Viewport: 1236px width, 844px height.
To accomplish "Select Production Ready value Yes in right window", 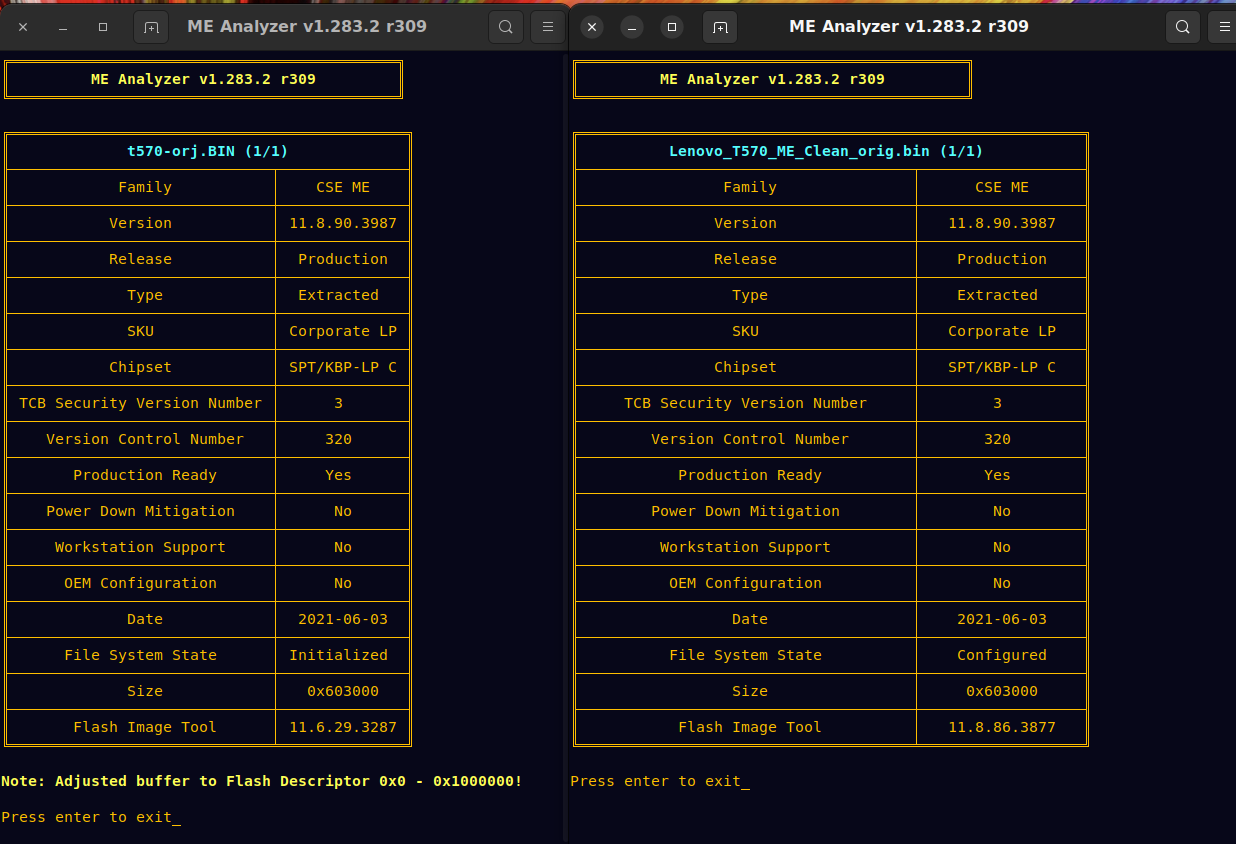I will pyautogui.click(x=997, y=475).
